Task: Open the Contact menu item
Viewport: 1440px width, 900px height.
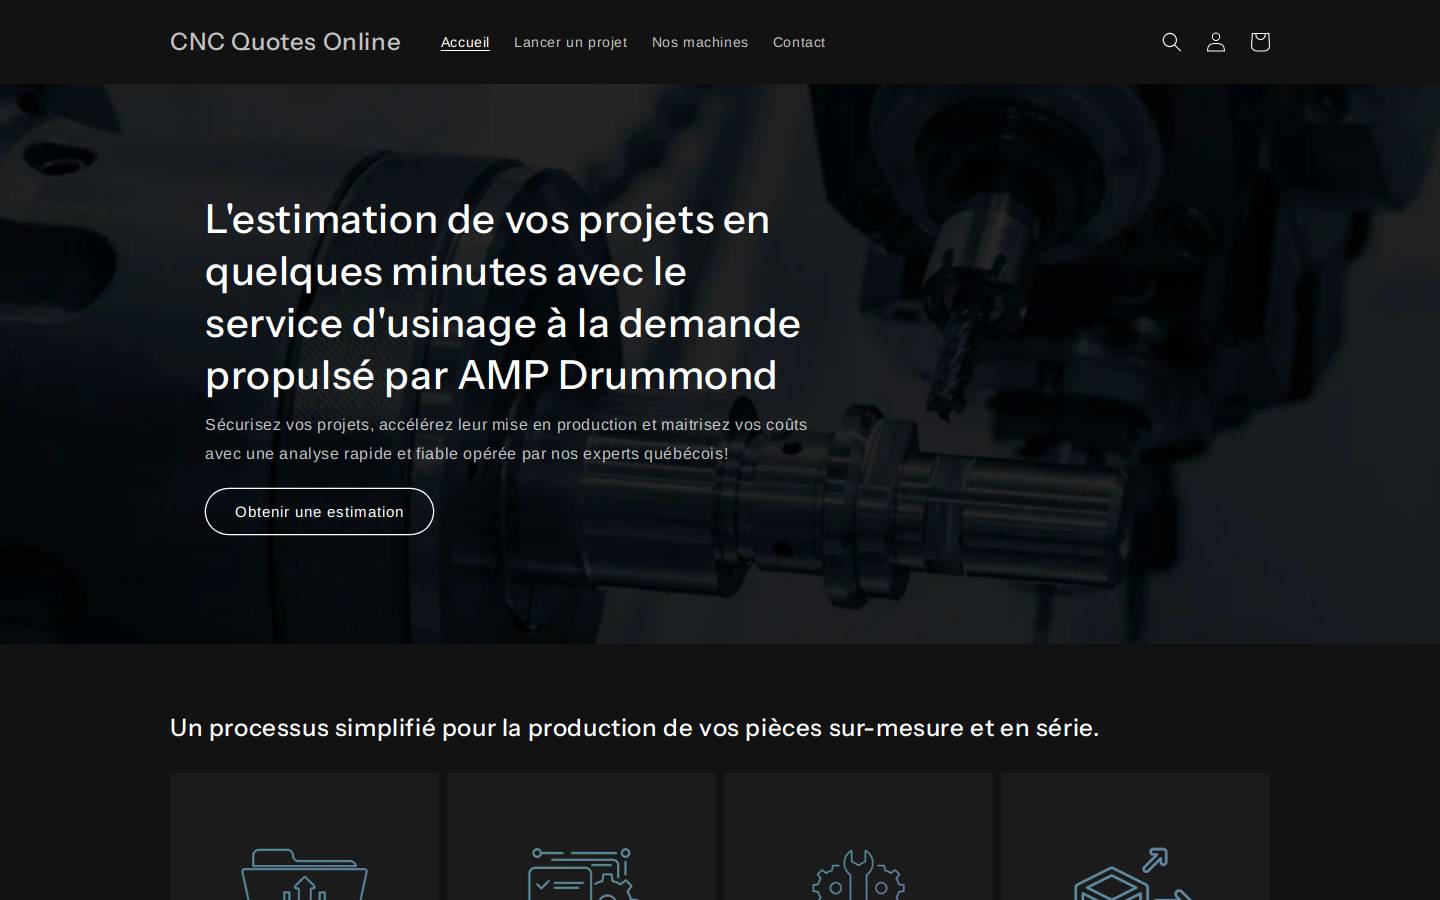Action: [799, 42]
